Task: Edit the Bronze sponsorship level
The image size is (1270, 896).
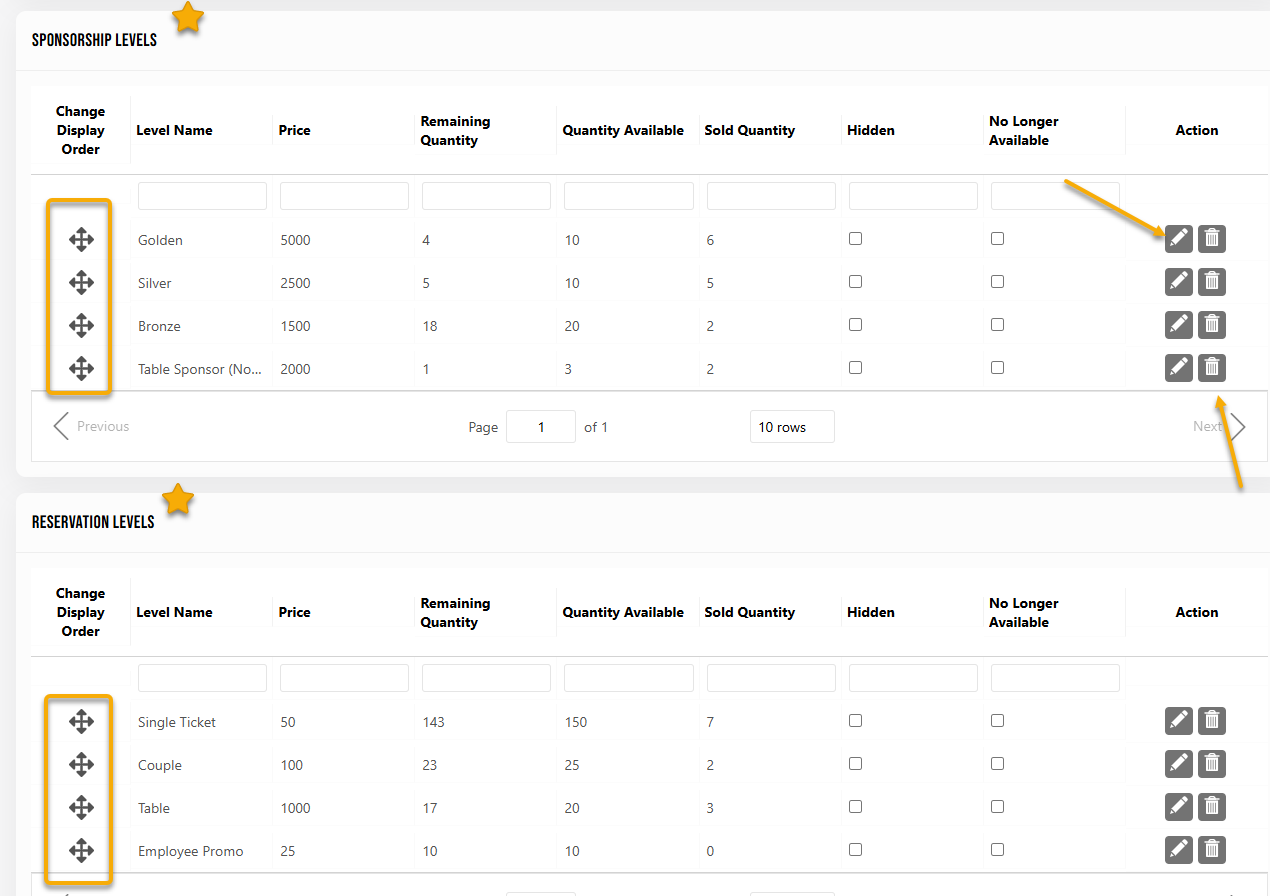Action: click(x=1179, y=325)
